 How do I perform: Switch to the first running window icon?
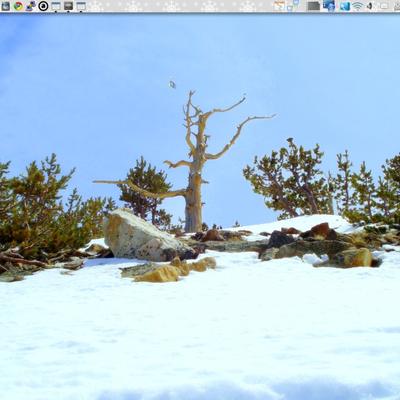56,6
